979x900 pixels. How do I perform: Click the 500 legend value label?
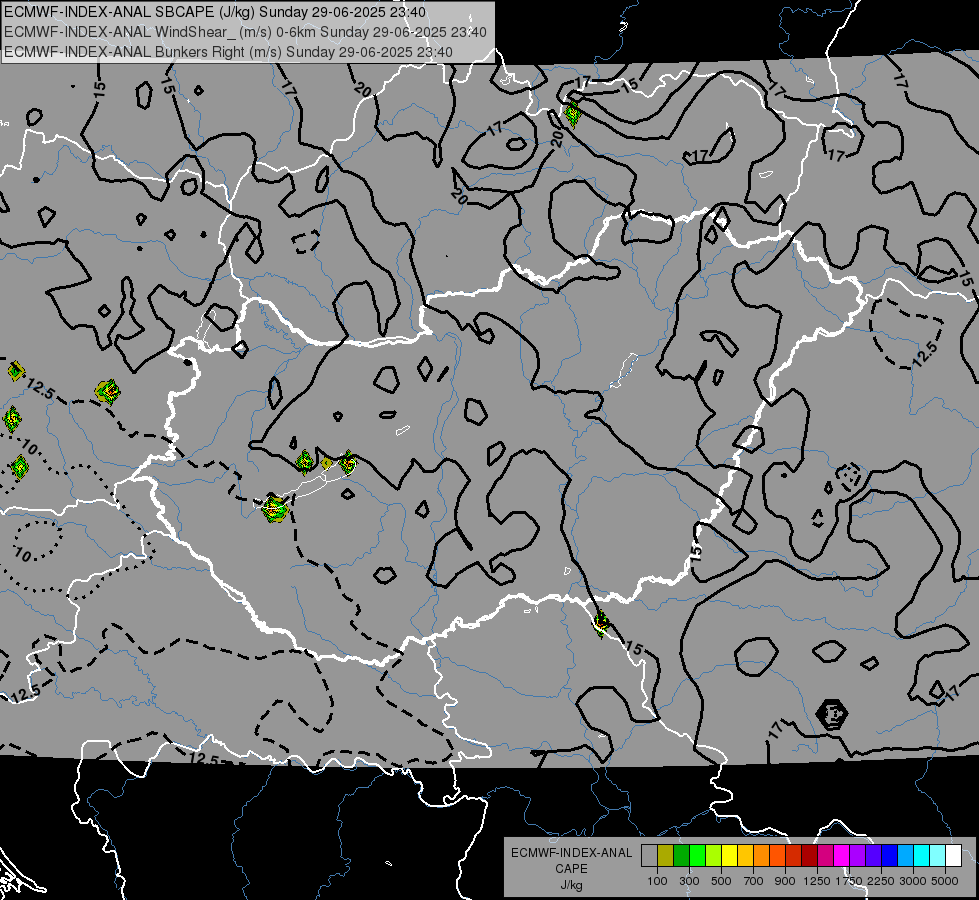[x=721, y=881]
